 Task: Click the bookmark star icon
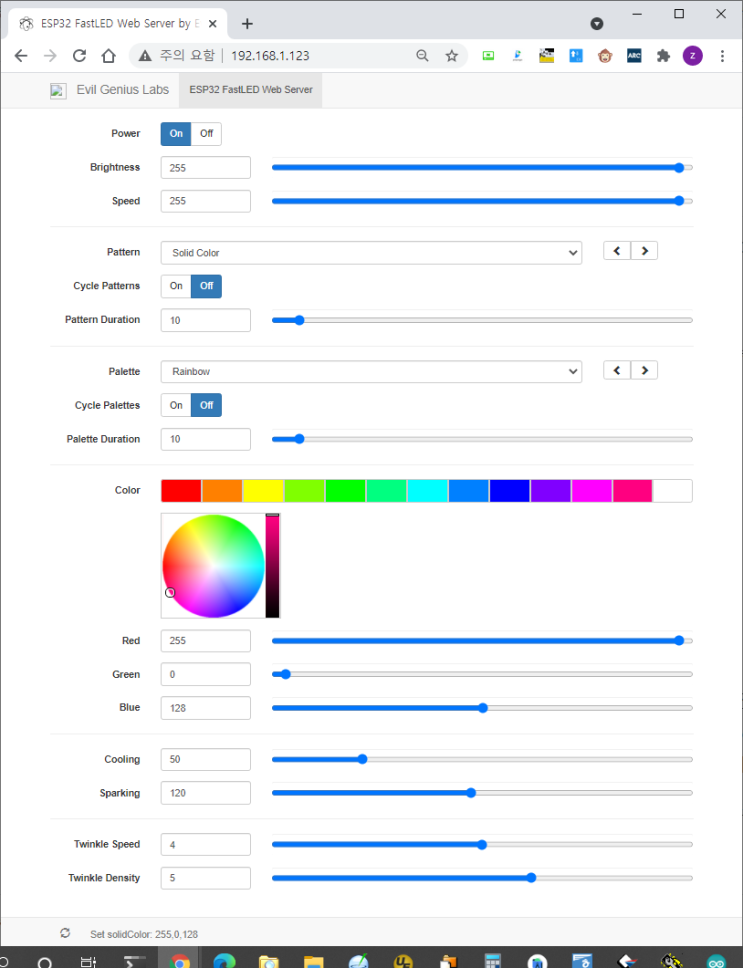click(451, 56)
